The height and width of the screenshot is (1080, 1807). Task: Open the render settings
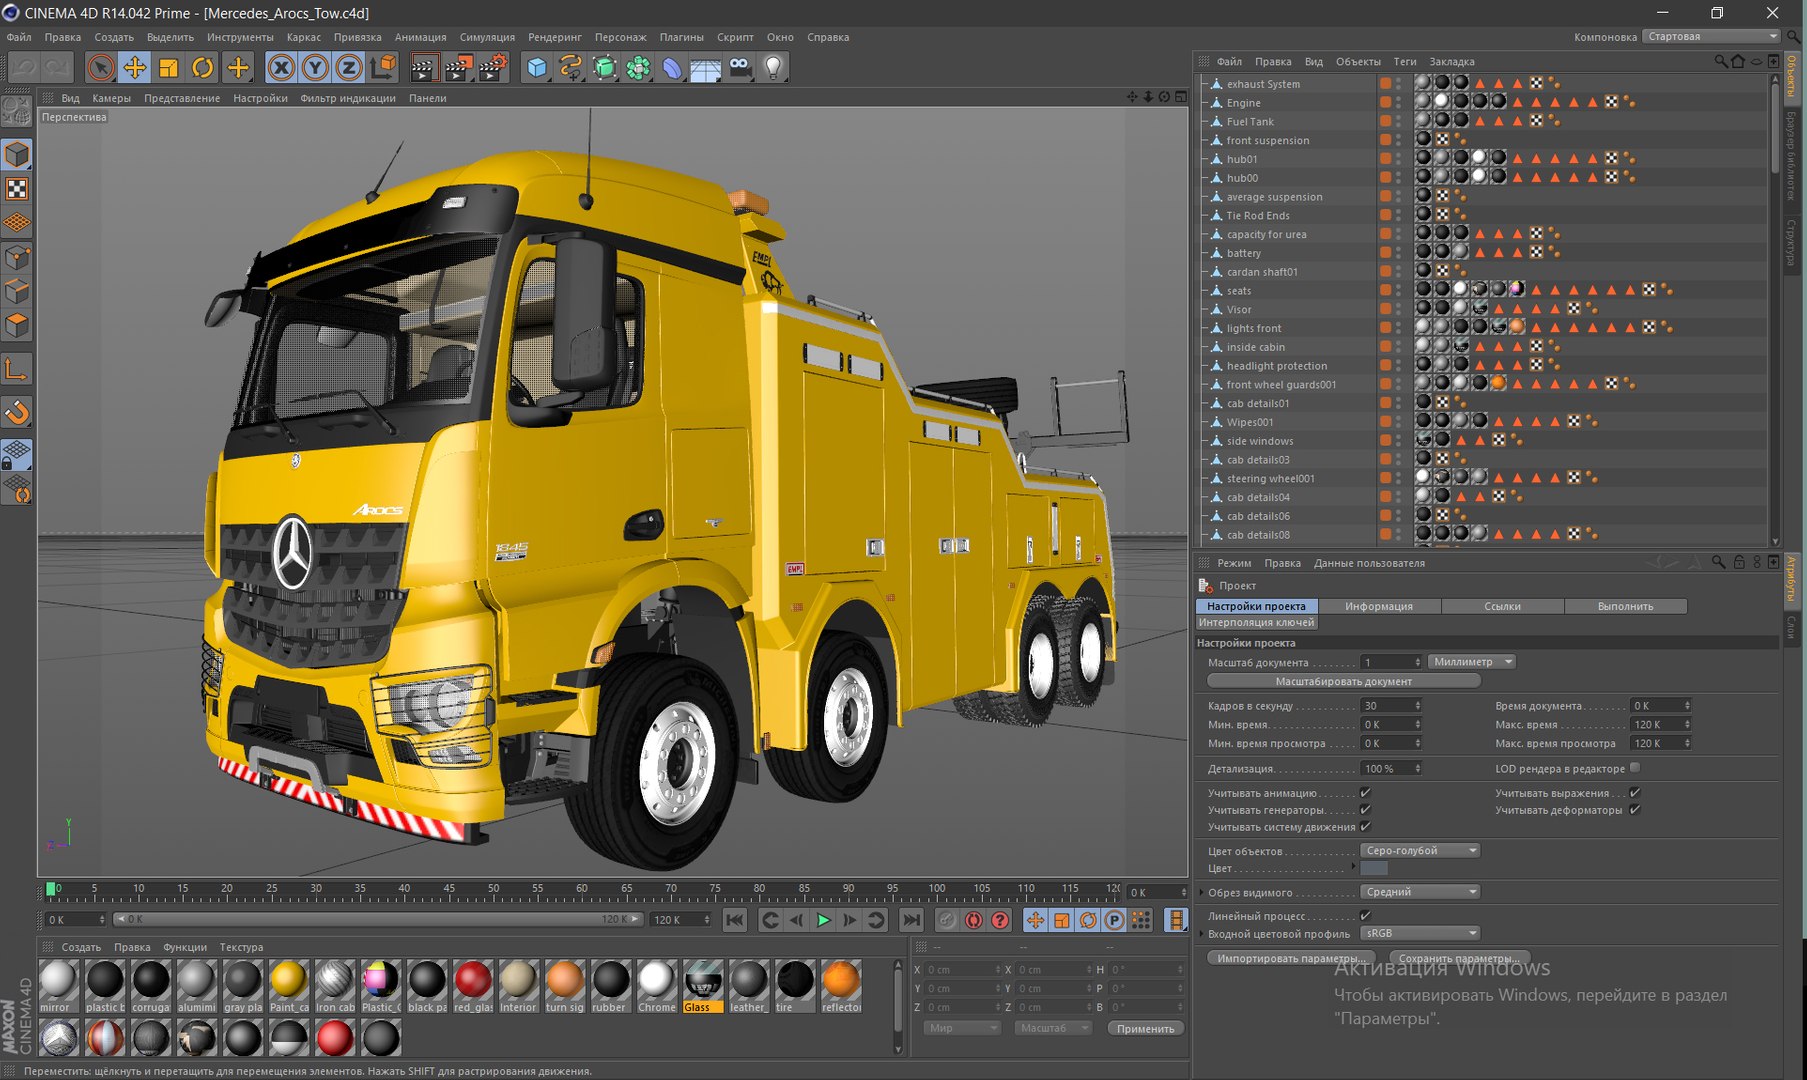pos(493,67)
